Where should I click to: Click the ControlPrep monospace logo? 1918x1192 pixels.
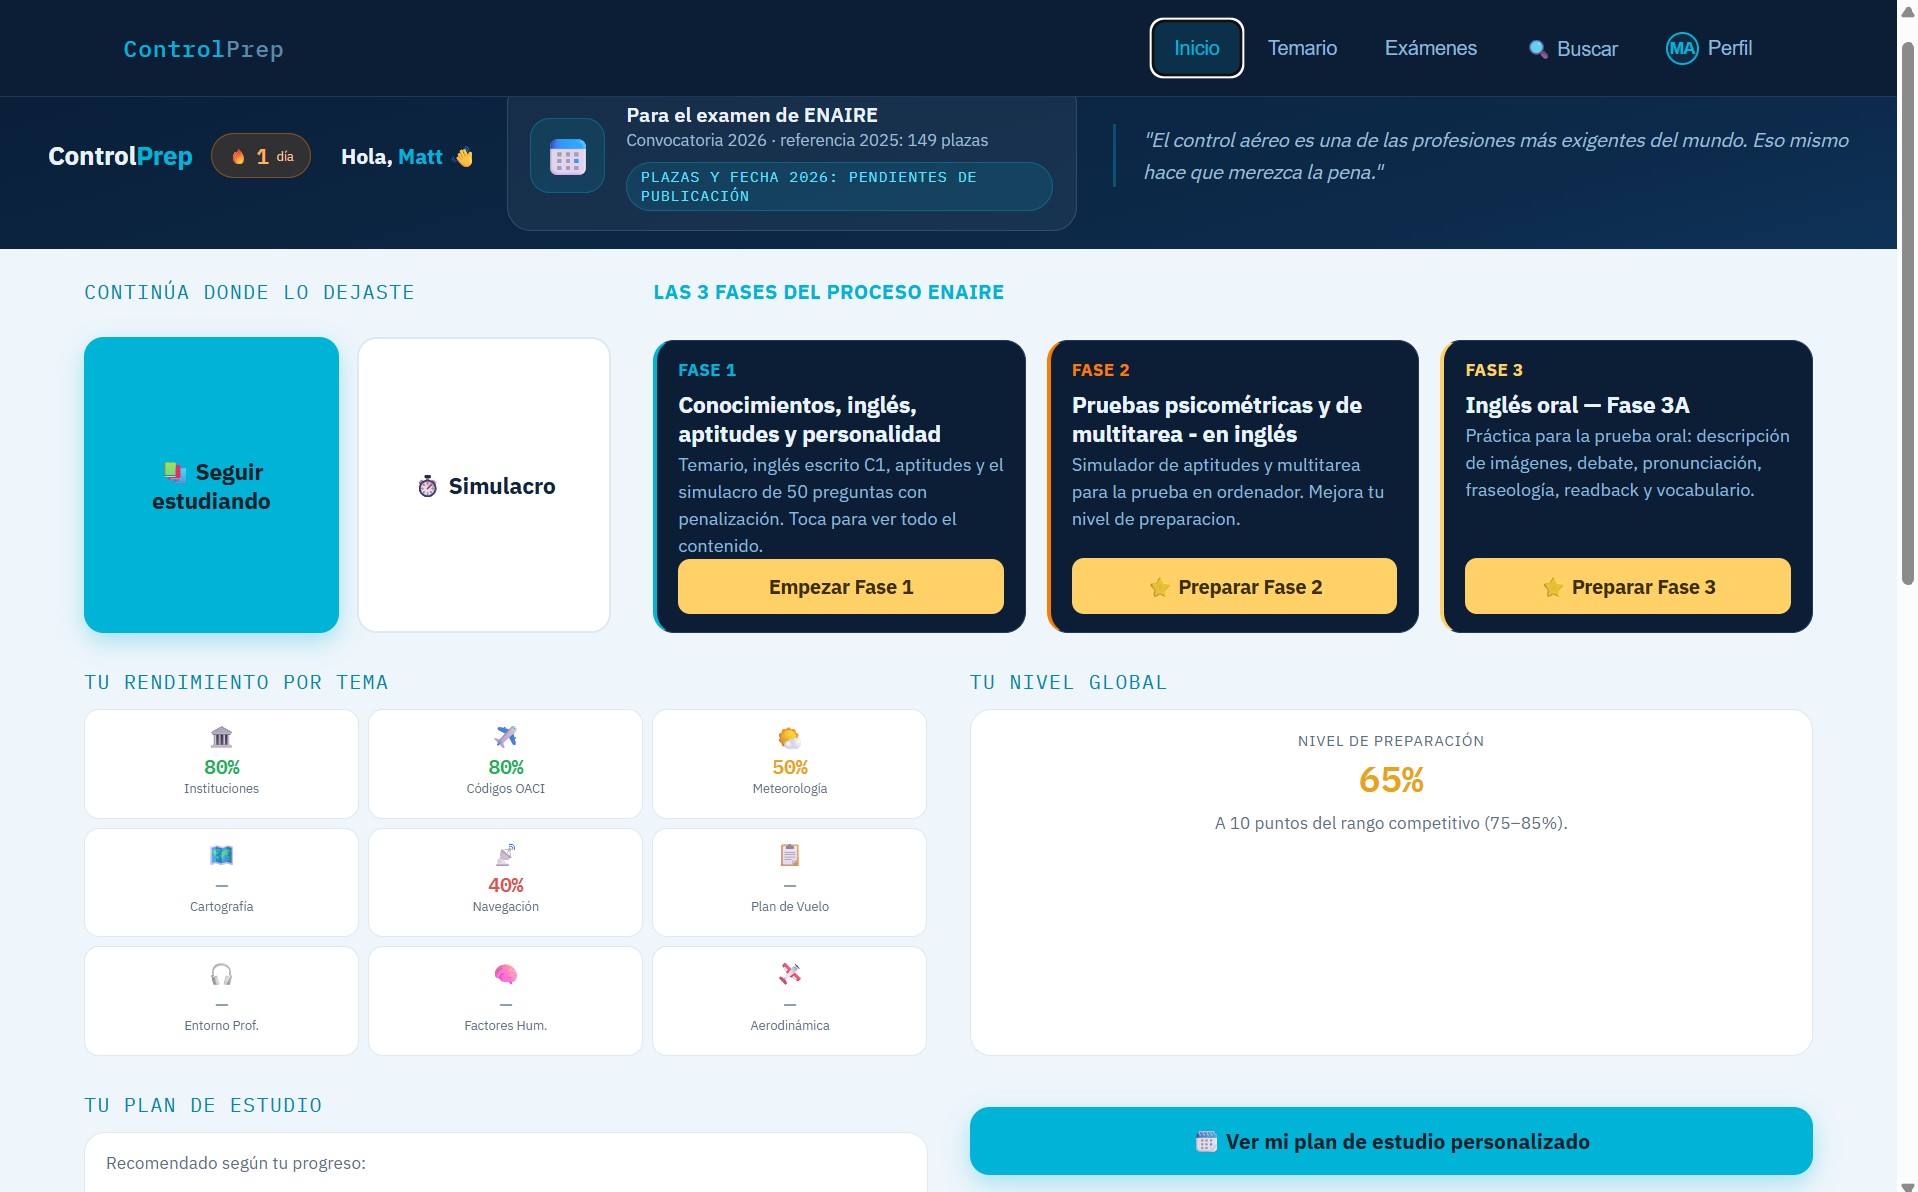pos(203,49)
